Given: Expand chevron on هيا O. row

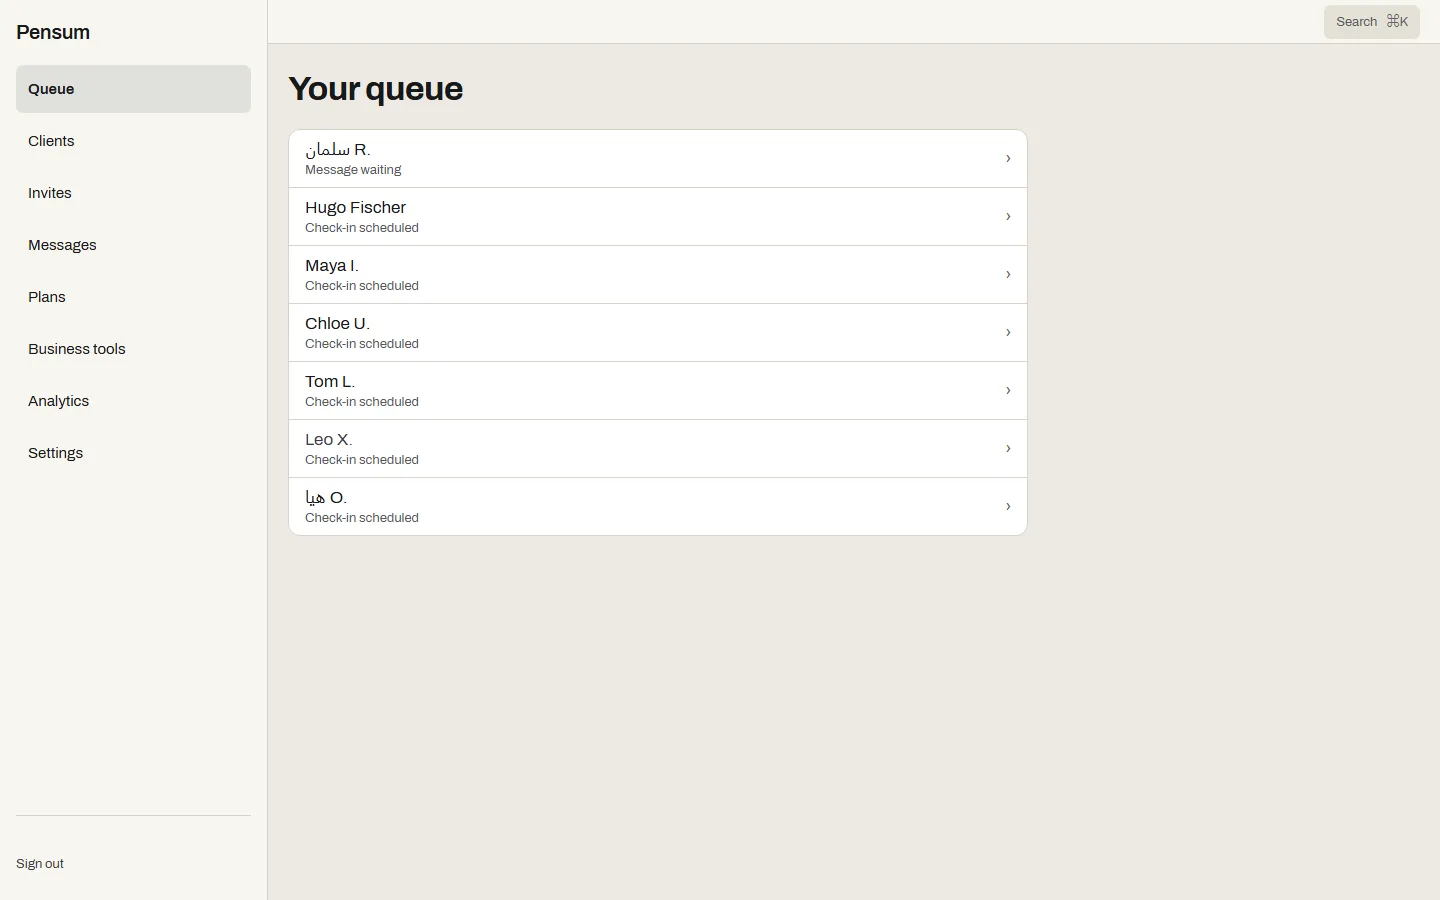Looking at the screenshot, I should click(x=1008, y=507).
